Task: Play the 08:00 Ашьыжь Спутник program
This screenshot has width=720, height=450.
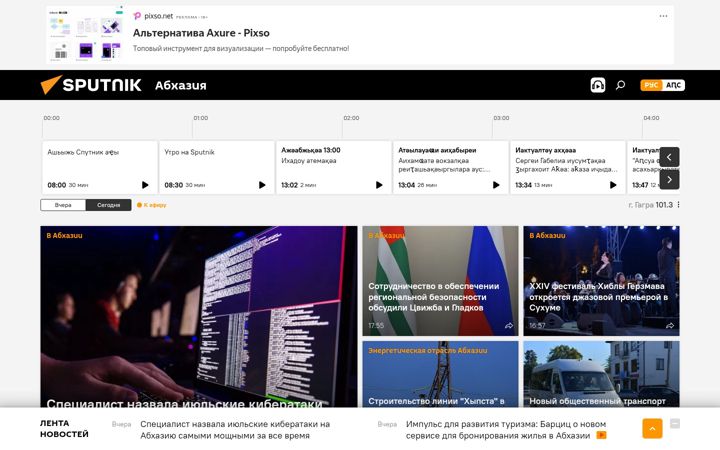Action: (145, 185)
